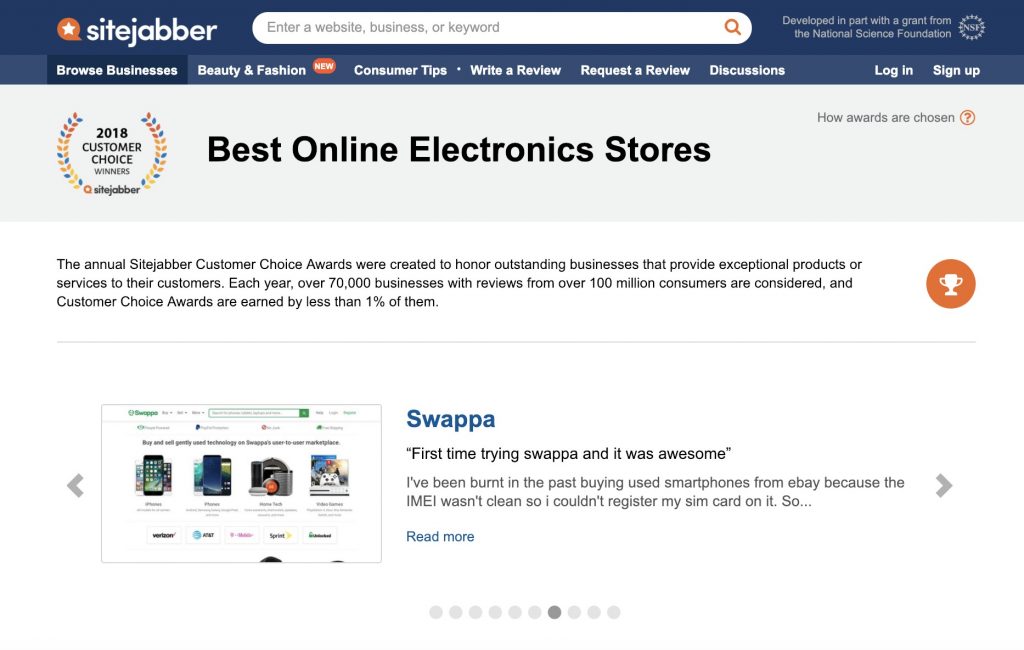Click the Sign up link
1024x650 pixels.
click(x=956, y=70)
